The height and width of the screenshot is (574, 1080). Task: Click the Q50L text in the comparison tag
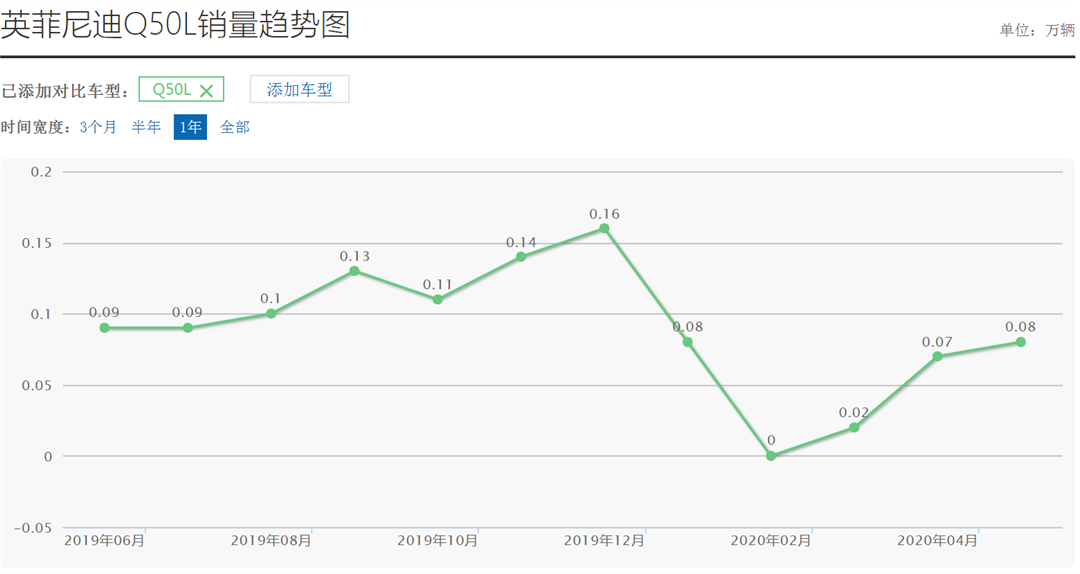(171, 89)
